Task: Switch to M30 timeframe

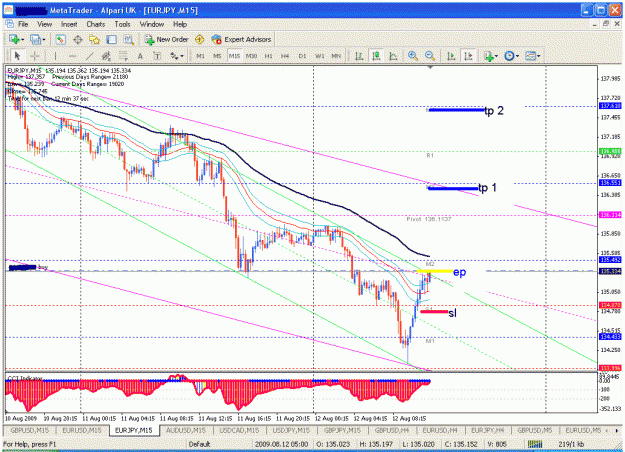Action: [252, 56]
